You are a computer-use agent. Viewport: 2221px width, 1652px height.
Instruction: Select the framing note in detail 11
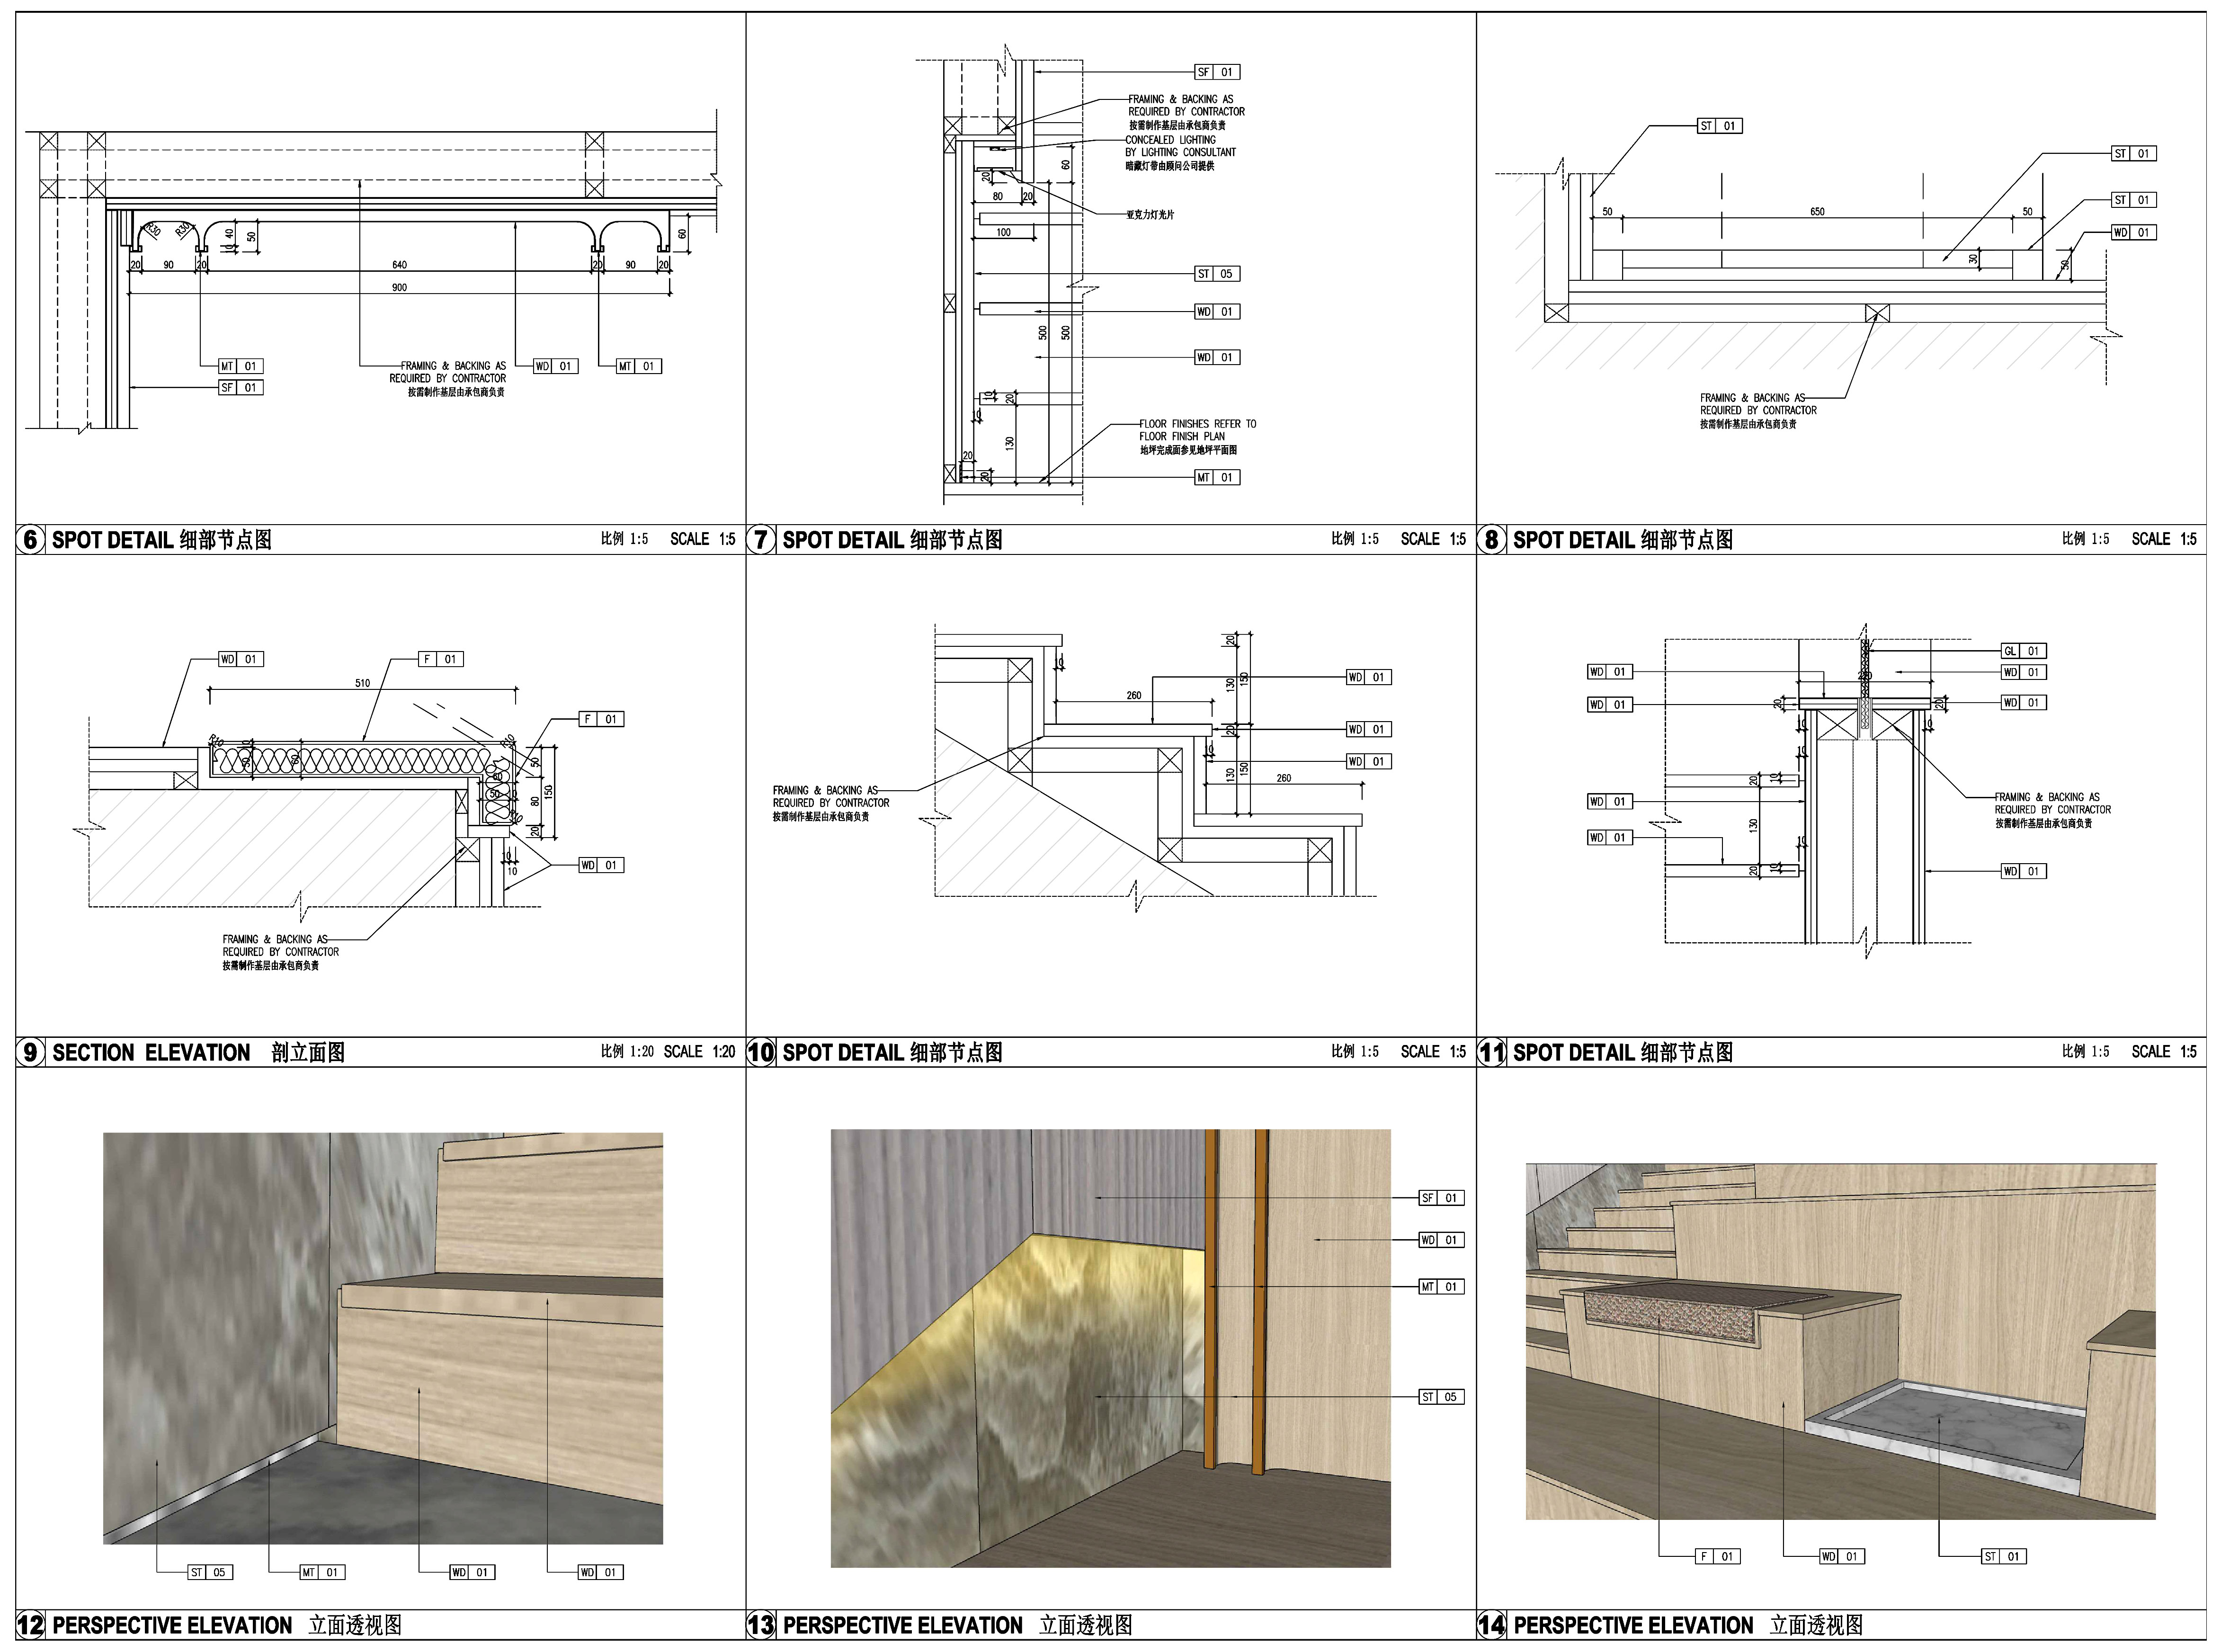pos(2052,811)
